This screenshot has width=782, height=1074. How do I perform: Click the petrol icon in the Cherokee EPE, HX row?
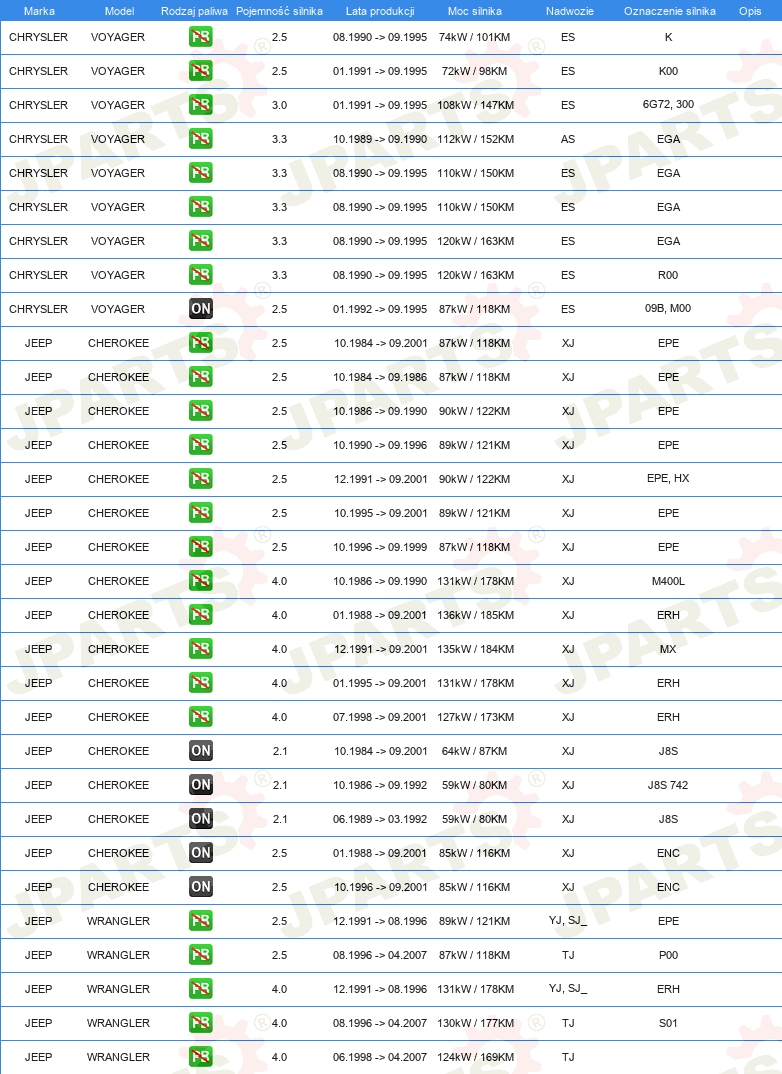[x=201, y=479]
